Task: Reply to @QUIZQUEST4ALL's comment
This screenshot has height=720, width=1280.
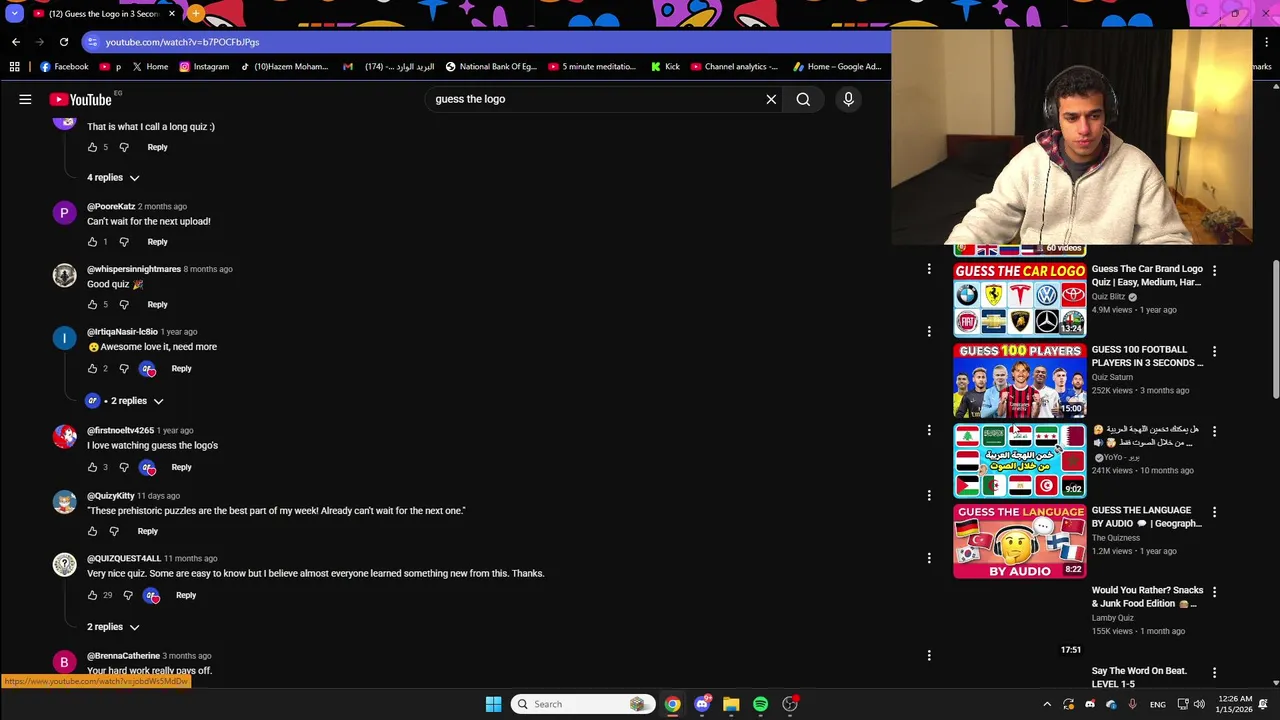Action: coord(186,595)
